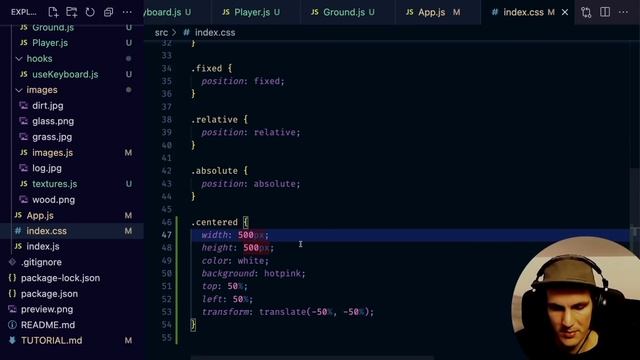Split the editor to the right
The width and height of the screenshot is (640, 360).
coord(605,12)
